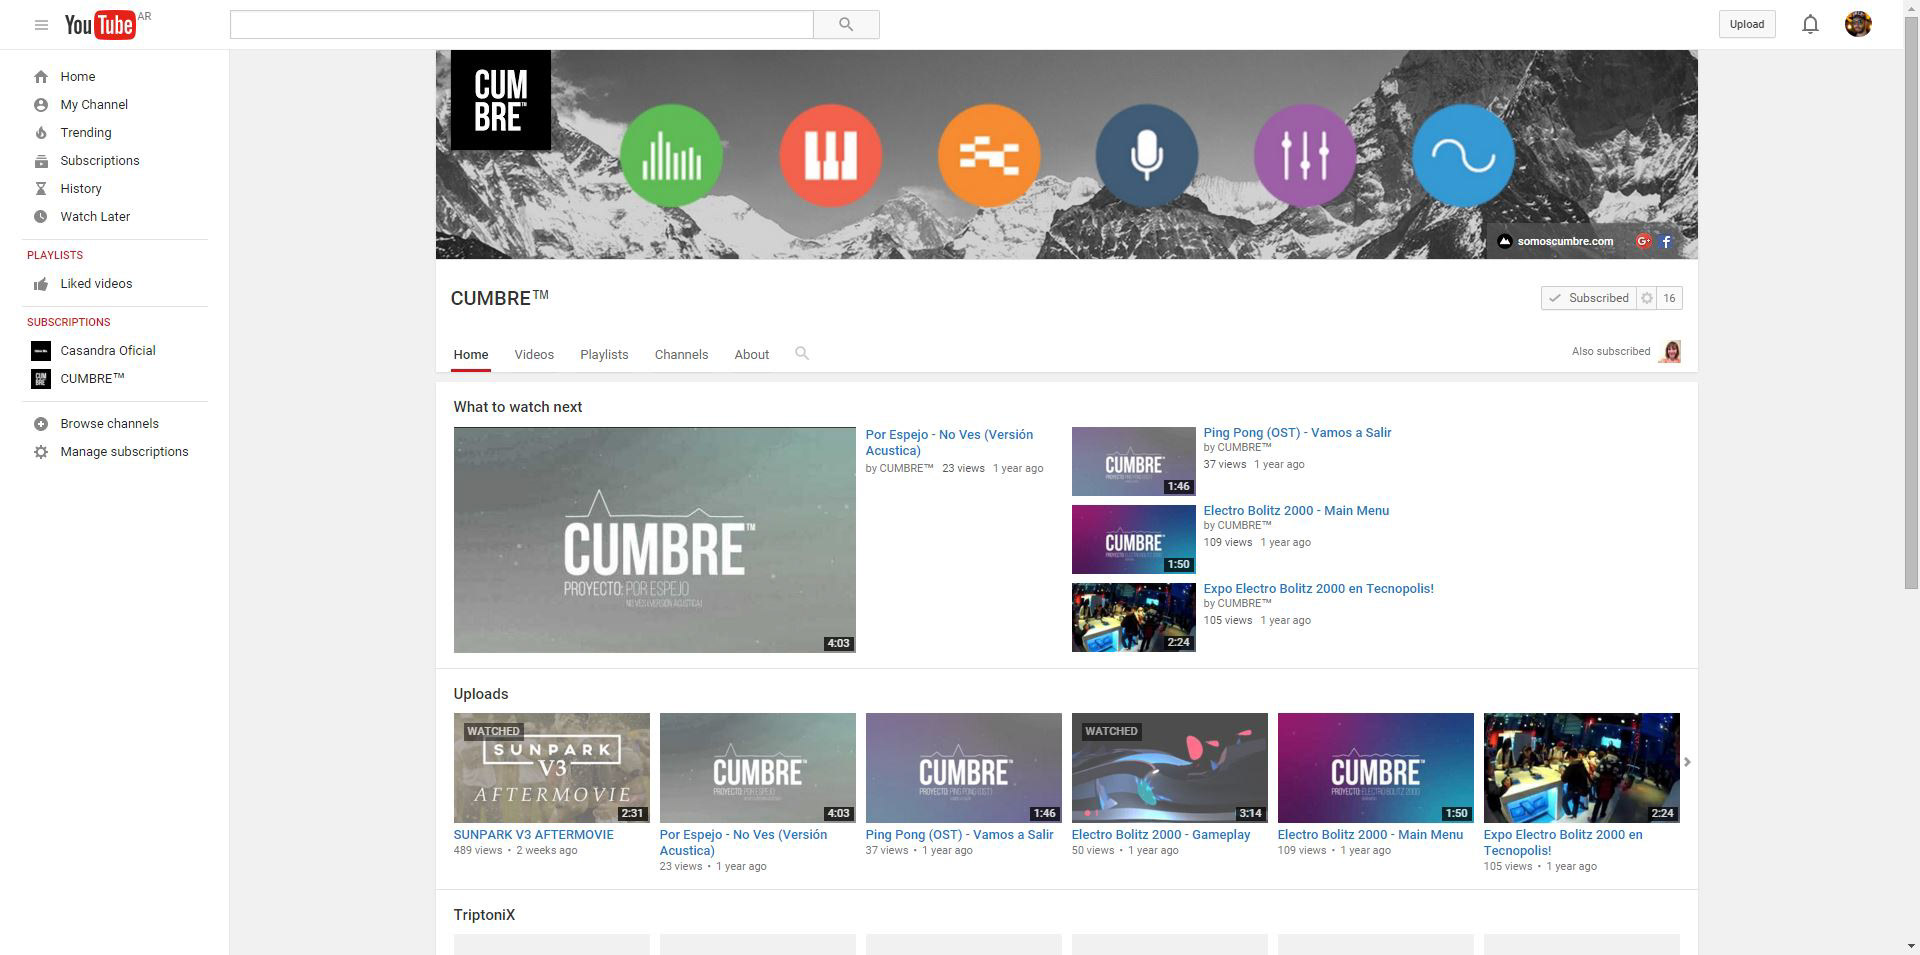Play the SUNPARK V3 Aftermovie thumbnail
This screenshot has width=1920, height=955.
(552, 768)
